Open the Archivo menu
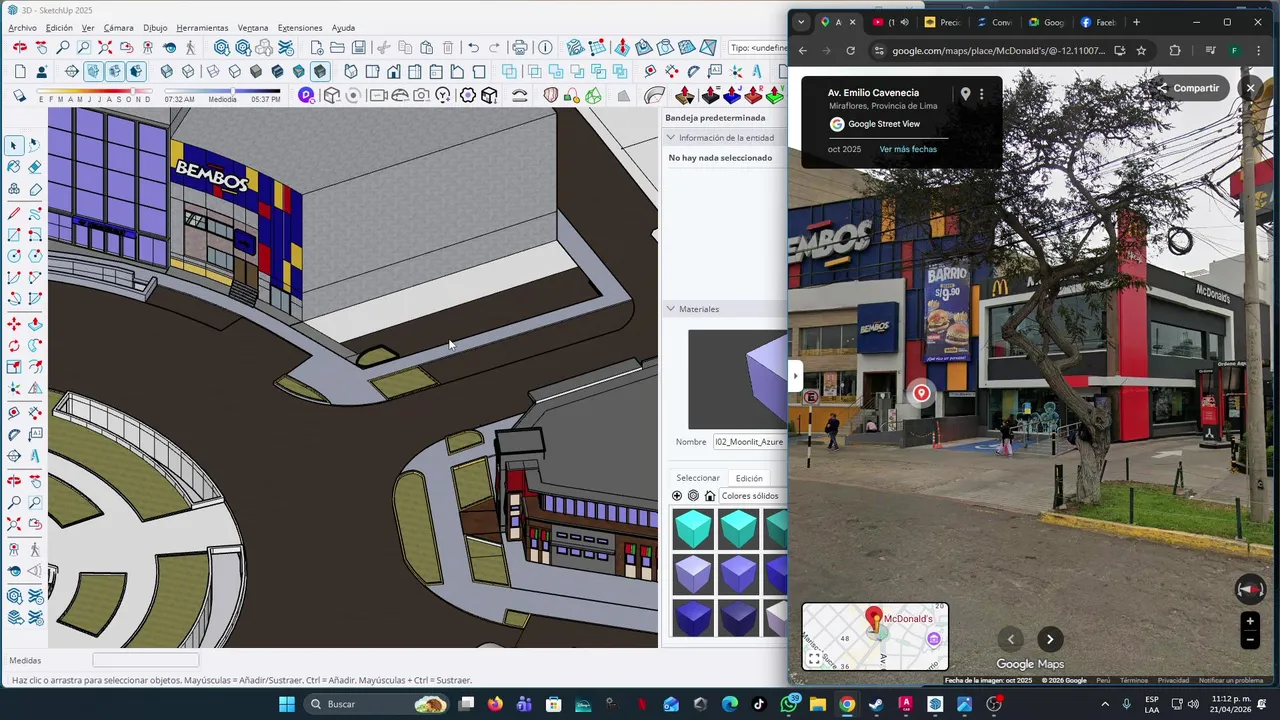The width and height of the screenshot is (1280, 720). click(x=22, y=28)
